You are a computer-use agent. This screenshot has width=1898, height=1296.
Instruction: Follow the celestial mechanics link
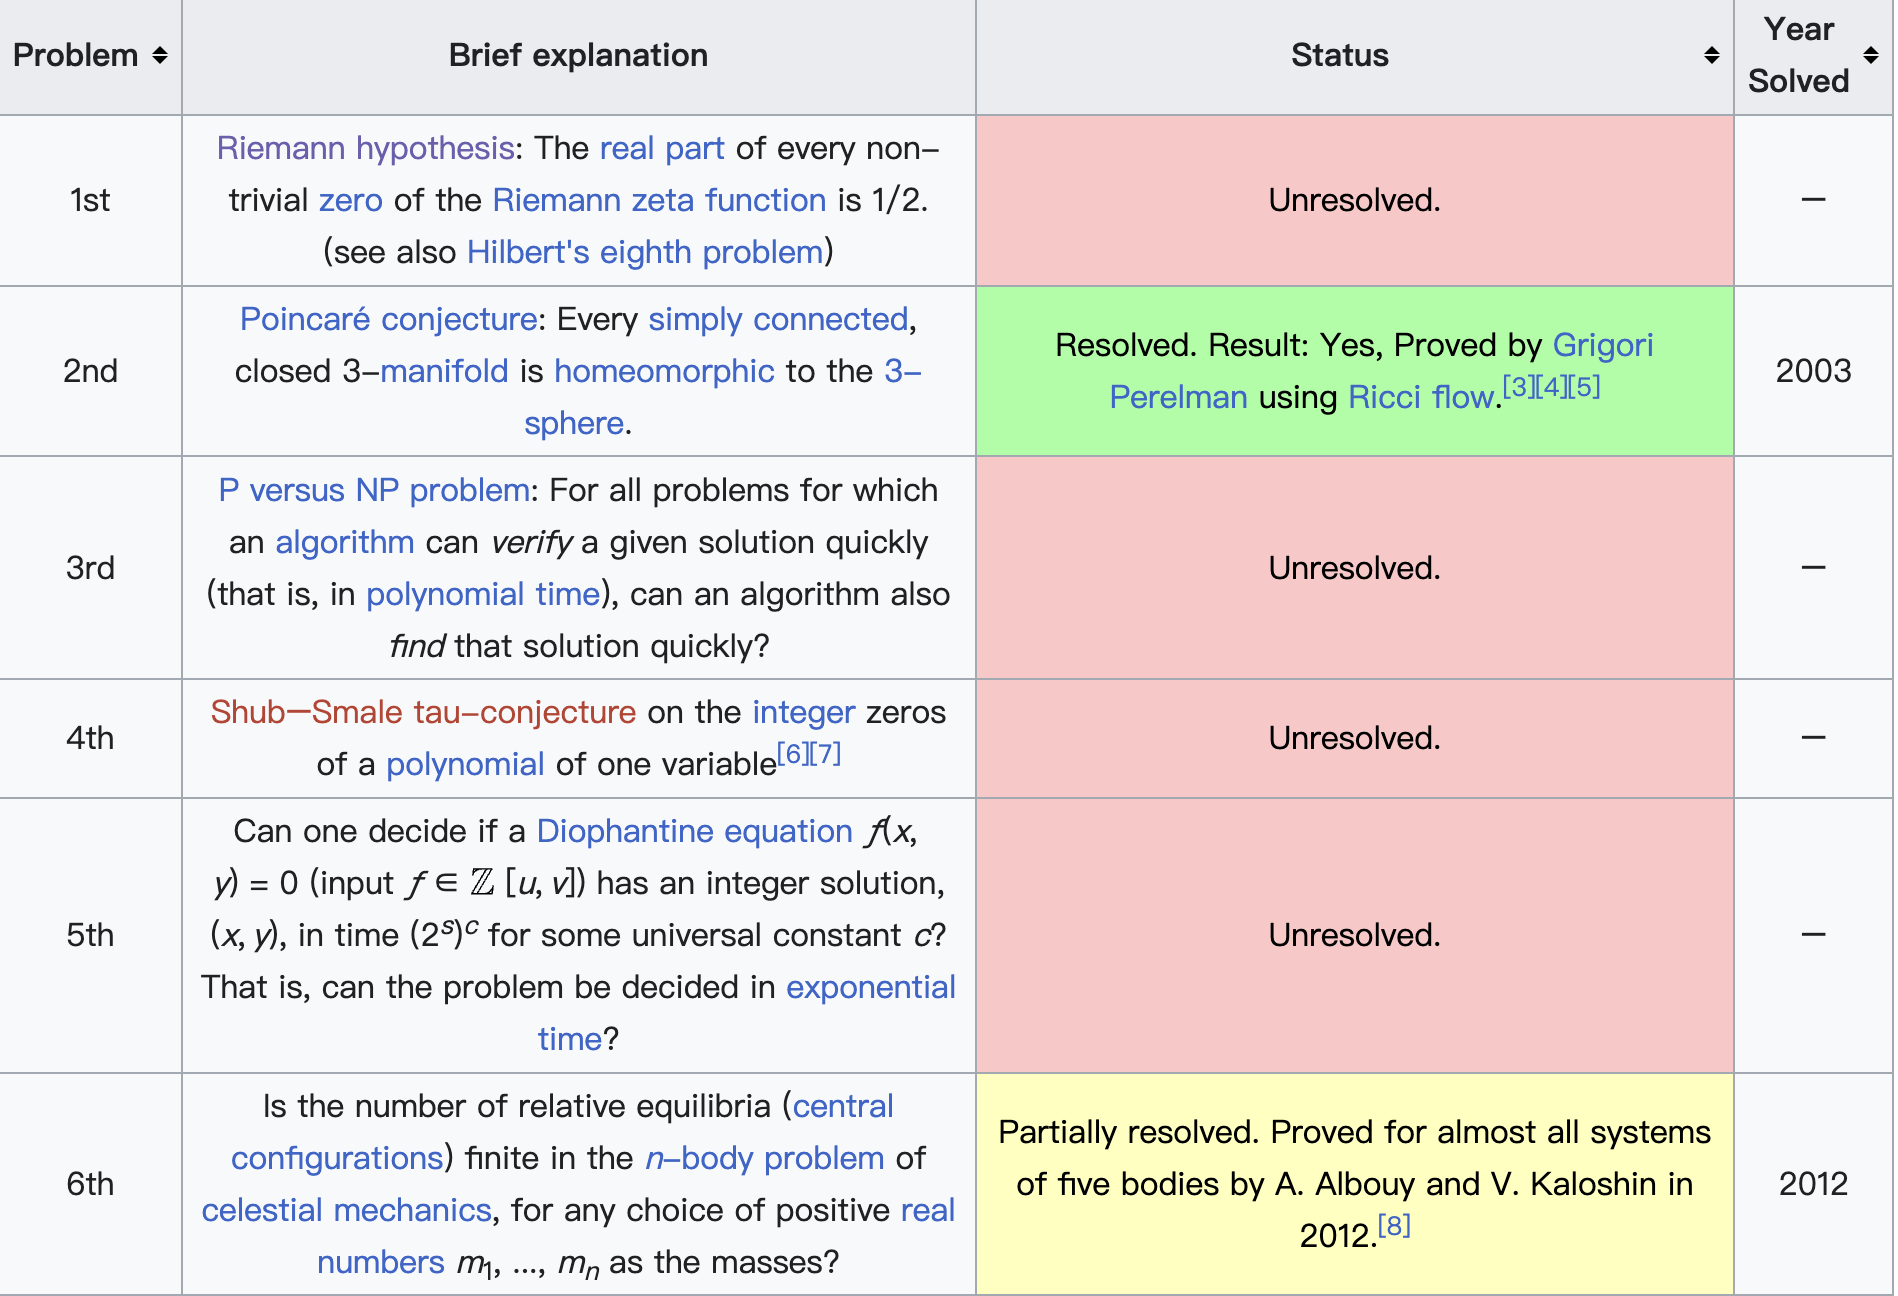point(346,1210)
